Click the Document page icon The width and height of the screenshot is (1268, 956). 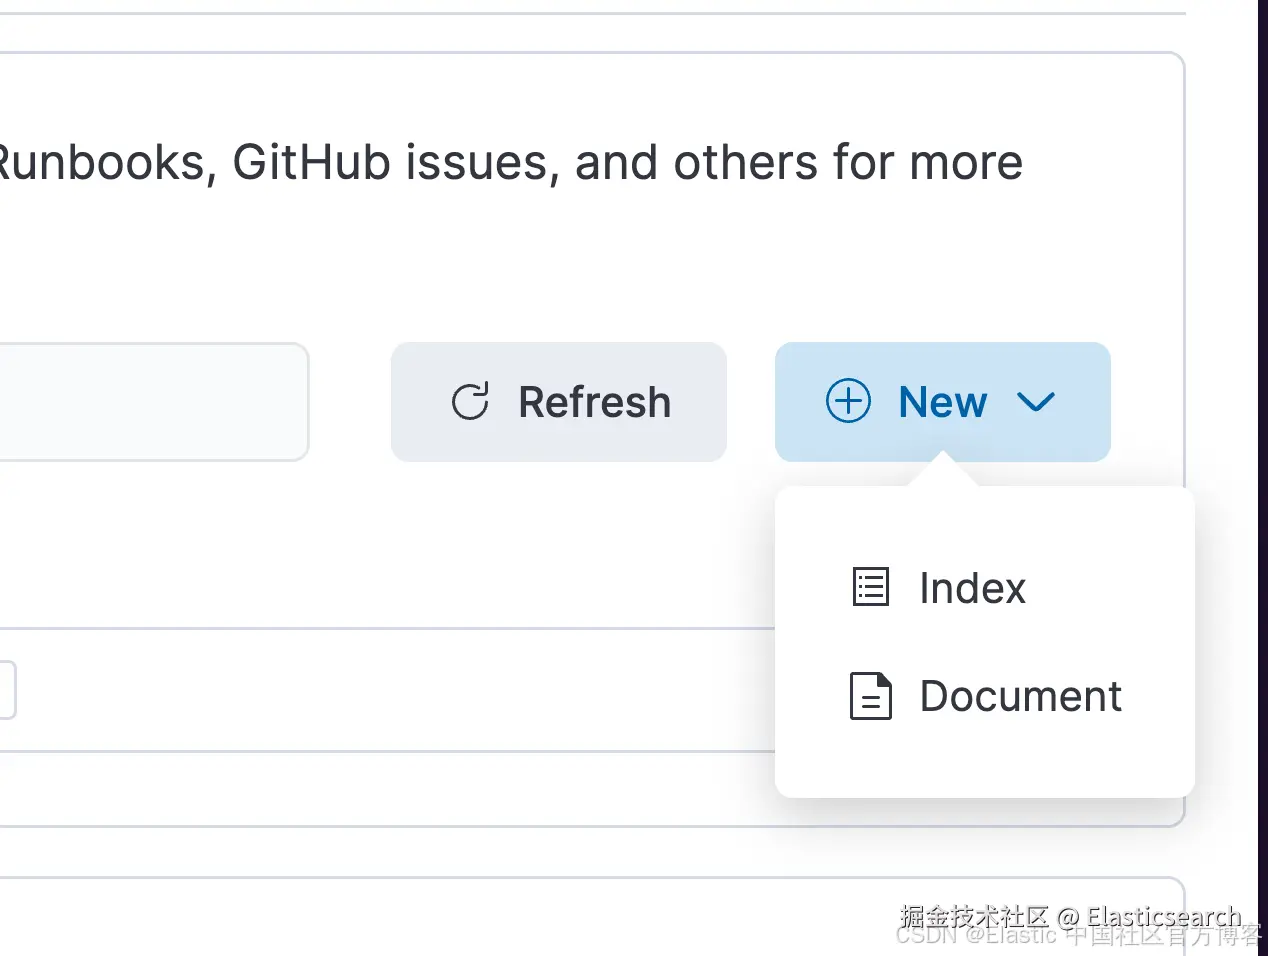pyautogui.click(x=870, y=696)
